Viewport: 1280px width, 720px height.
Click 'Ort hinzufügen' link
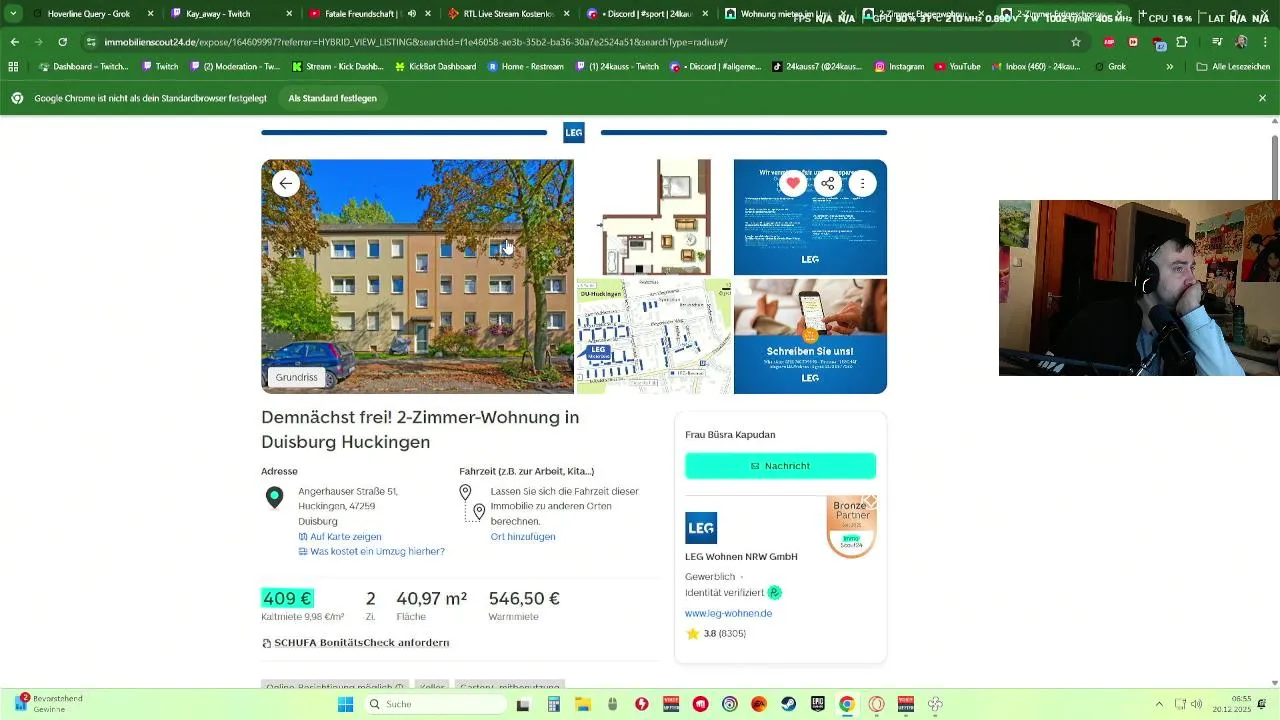click(523, 537)
